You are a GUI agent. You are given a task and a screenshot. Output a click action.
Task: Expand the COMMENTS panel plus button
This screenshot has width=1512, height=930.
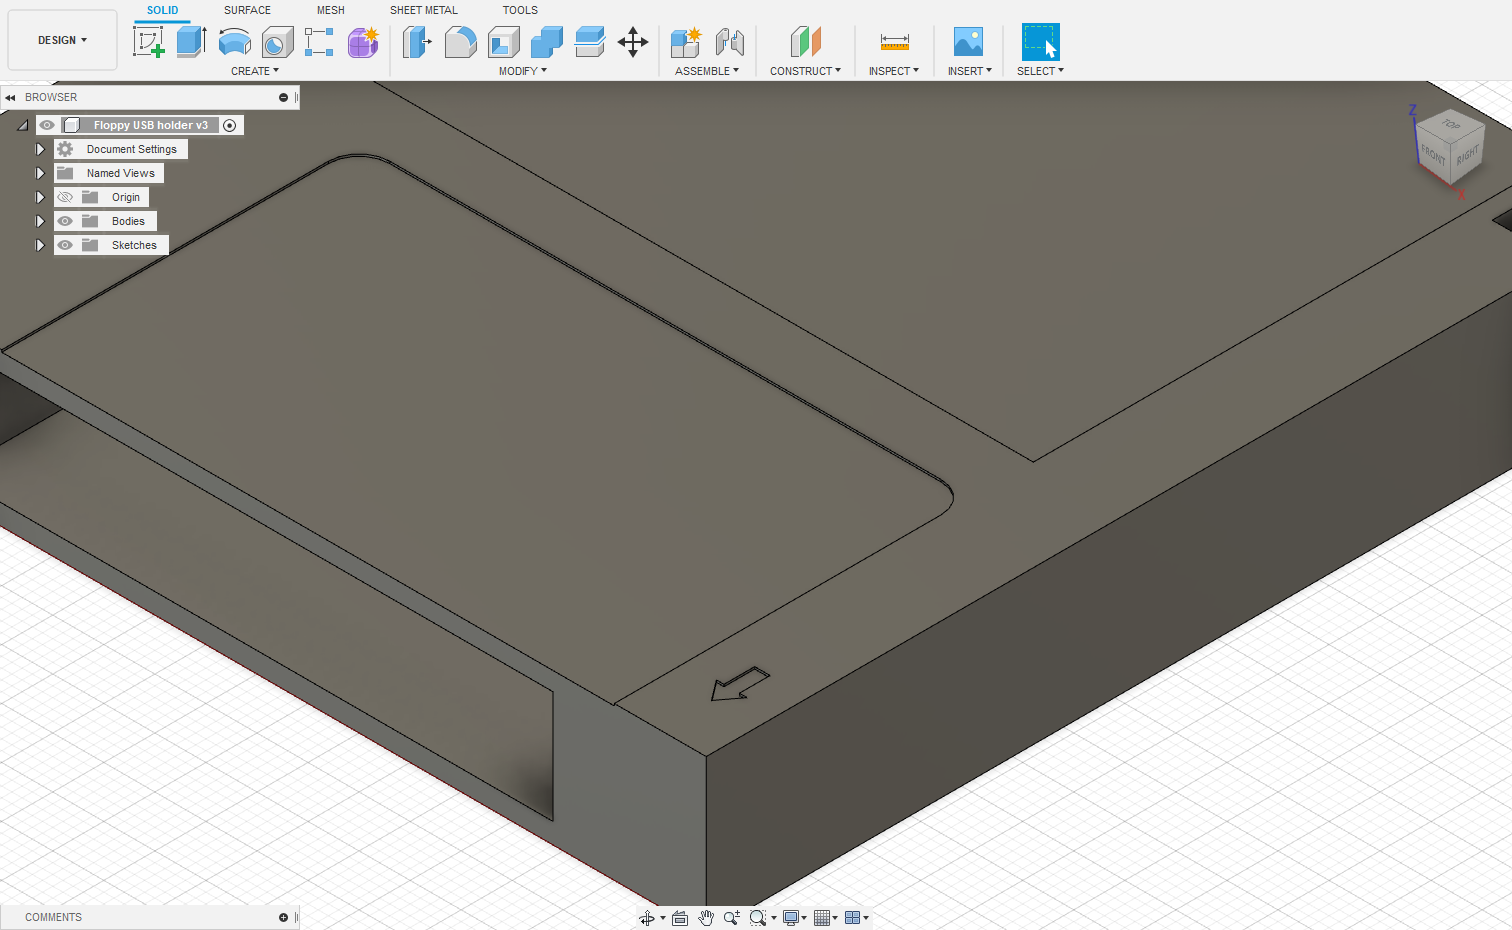283,917
